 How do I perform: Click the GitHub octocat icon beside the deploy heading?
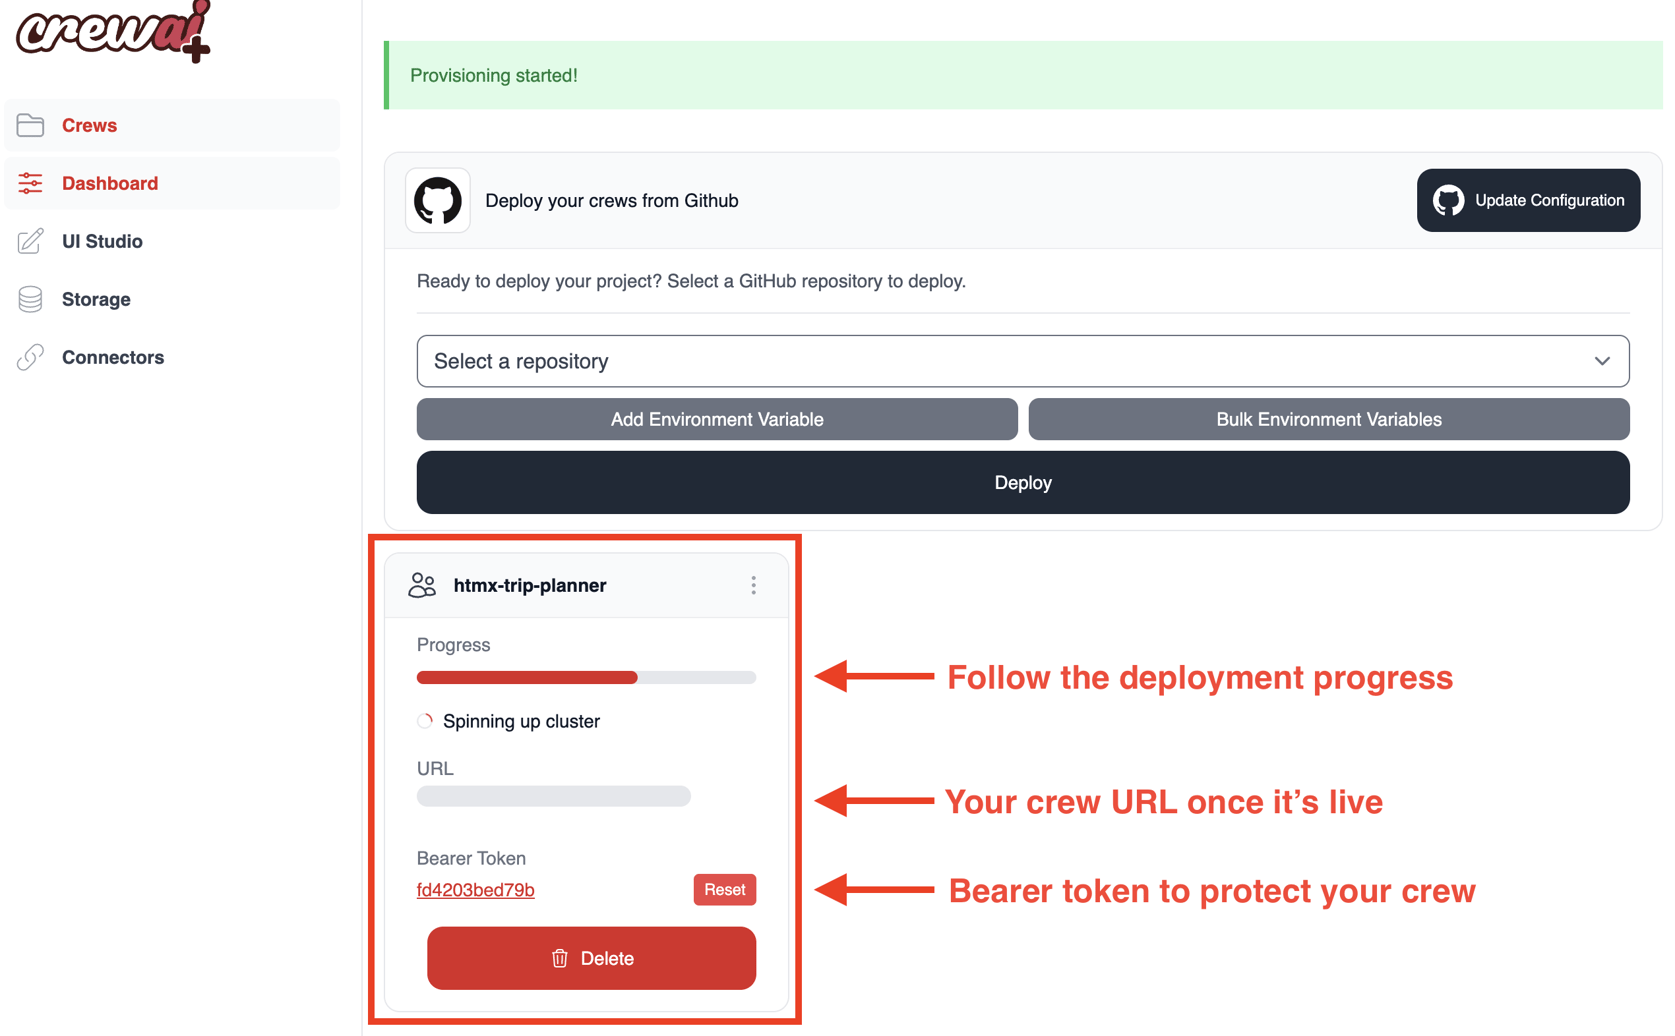[x=437, y=200]
